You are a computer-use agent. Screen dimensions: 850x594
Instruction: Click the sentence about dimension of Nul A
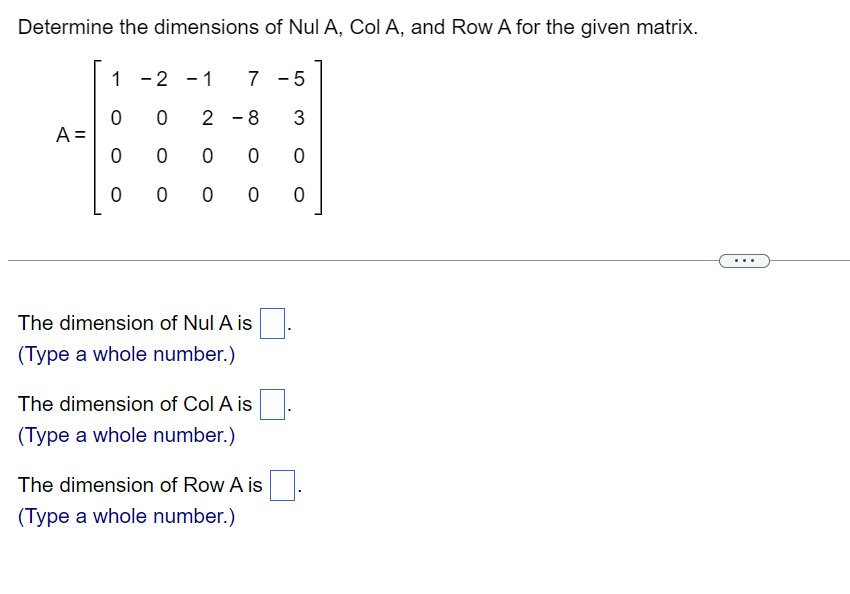[135, 323]
